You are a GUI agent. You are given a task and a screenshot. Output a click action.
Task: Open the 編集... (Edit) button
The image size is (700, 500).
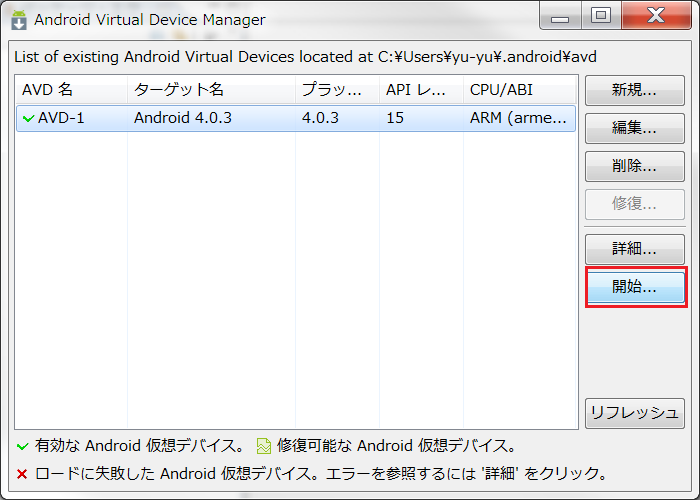[x=634, y=128]
